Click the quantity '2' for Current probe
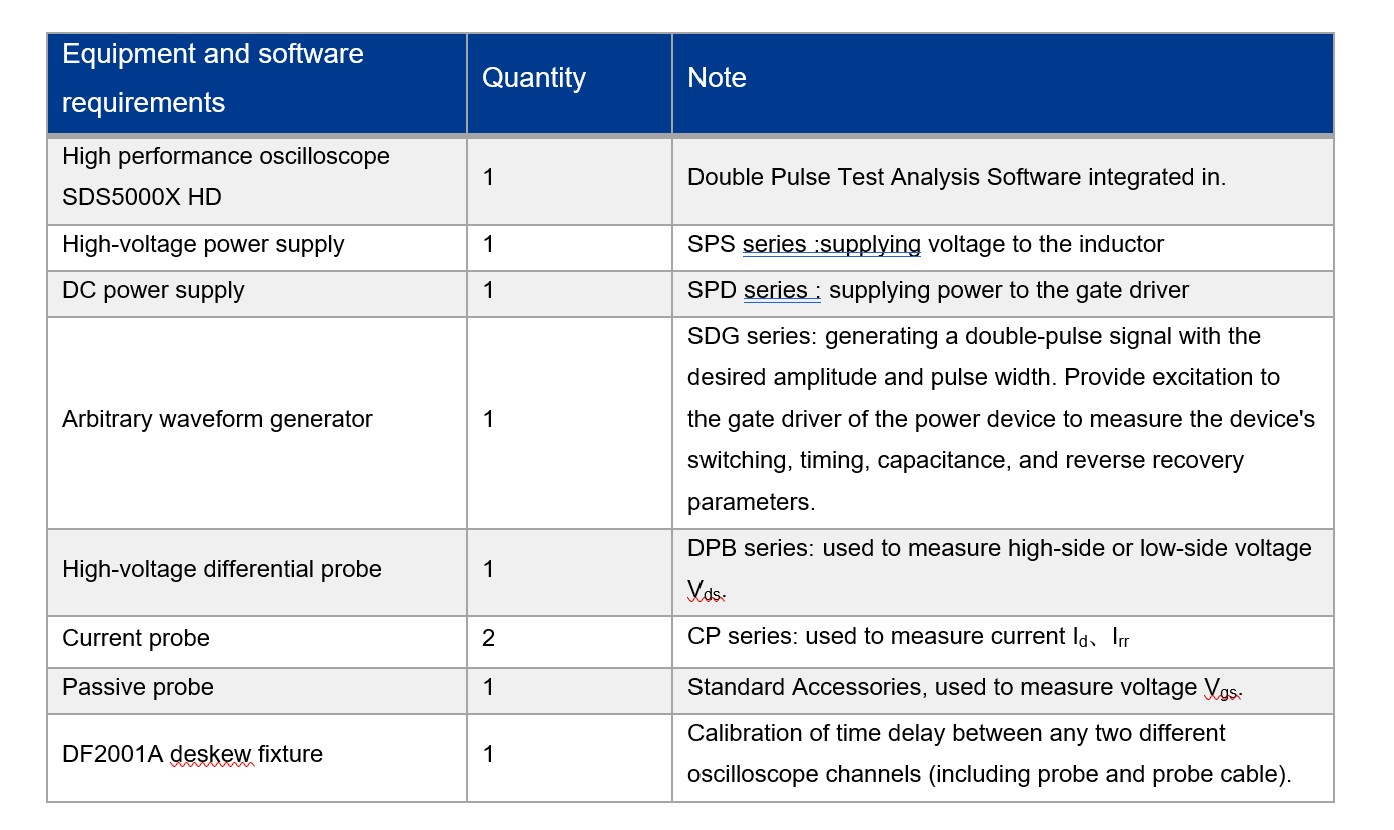Screen dimensions: 1394x830 (489, 639)
